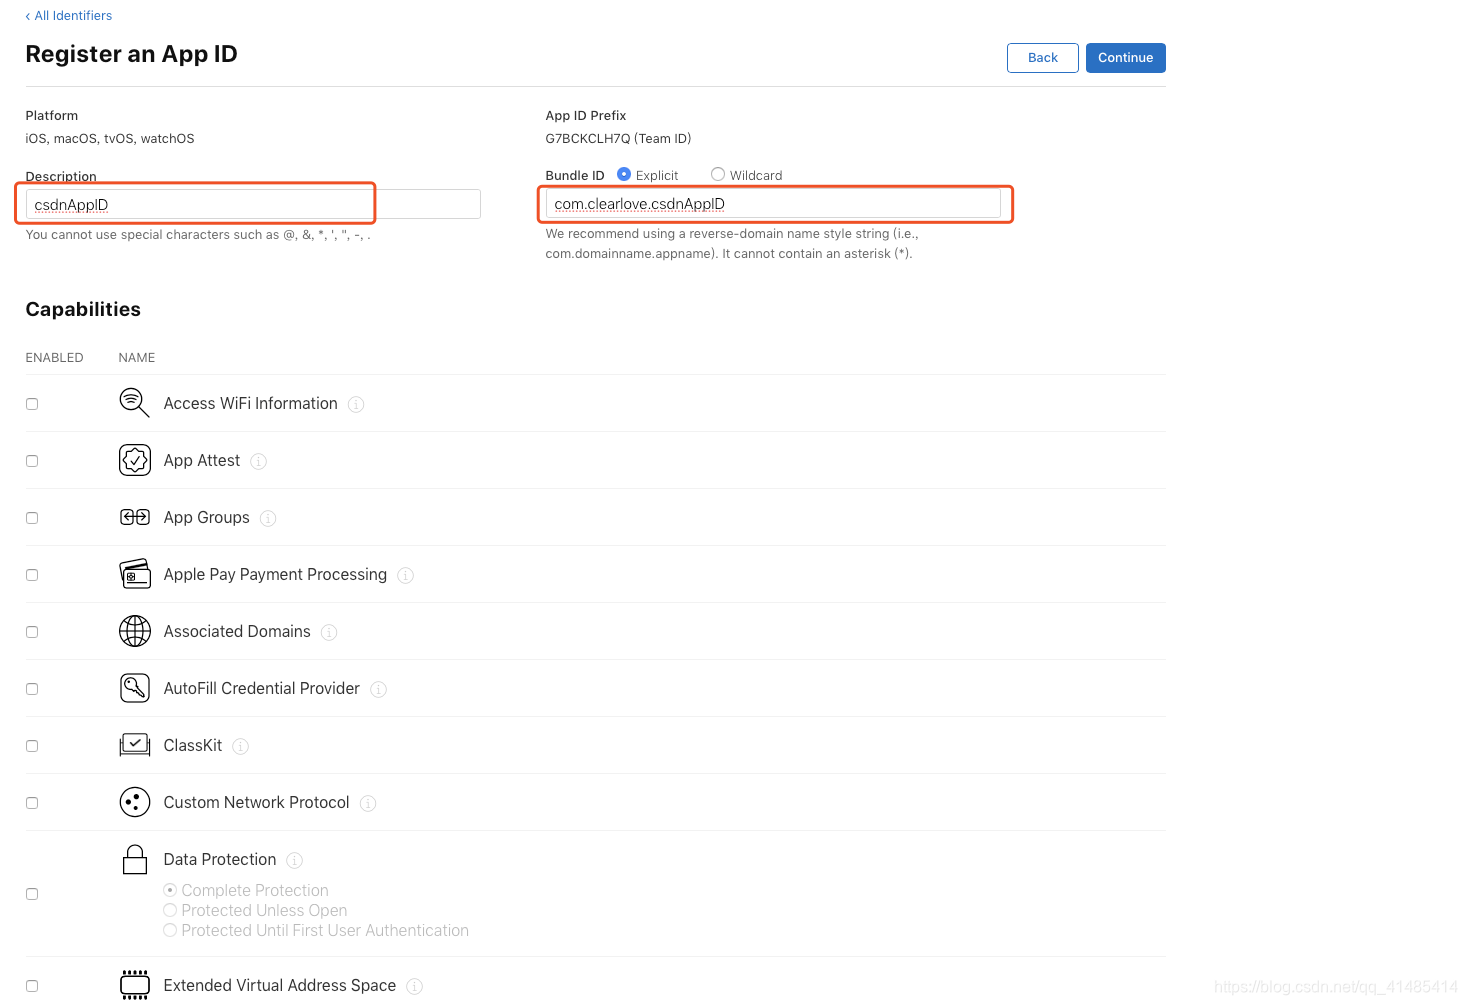This screenshot has height=1005, width=1467.
Task: Choose Protected Until First User Authentication
Action: tap(170, 930)
